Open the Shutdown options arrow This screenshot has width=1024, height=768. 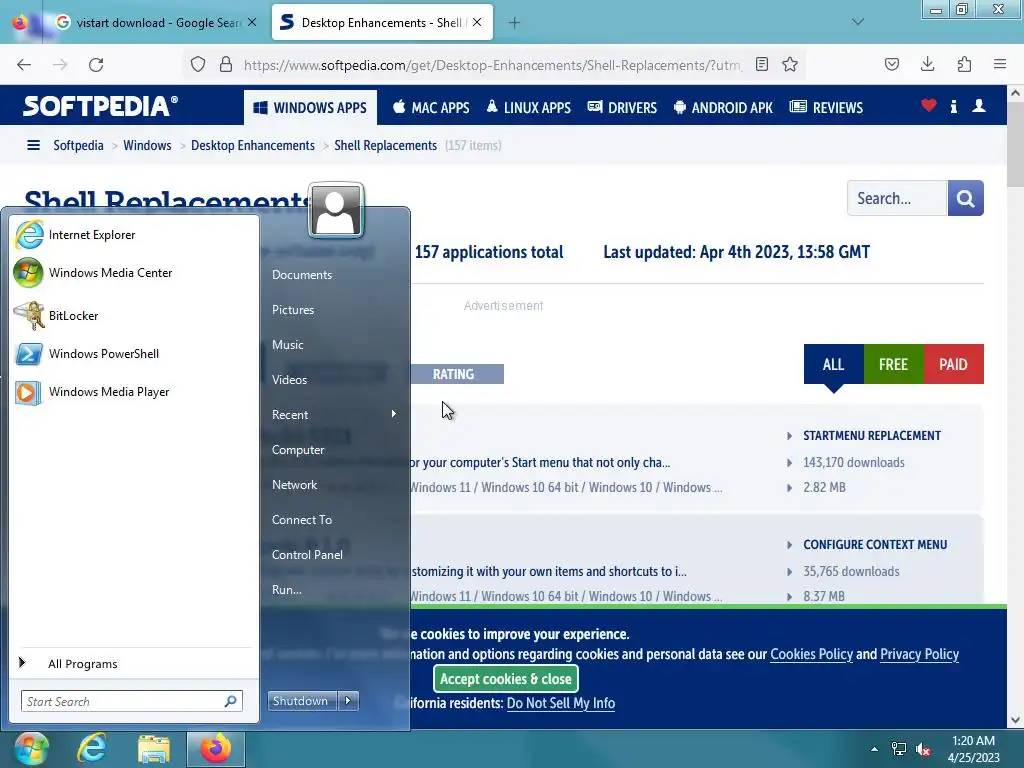pos(348,701)
